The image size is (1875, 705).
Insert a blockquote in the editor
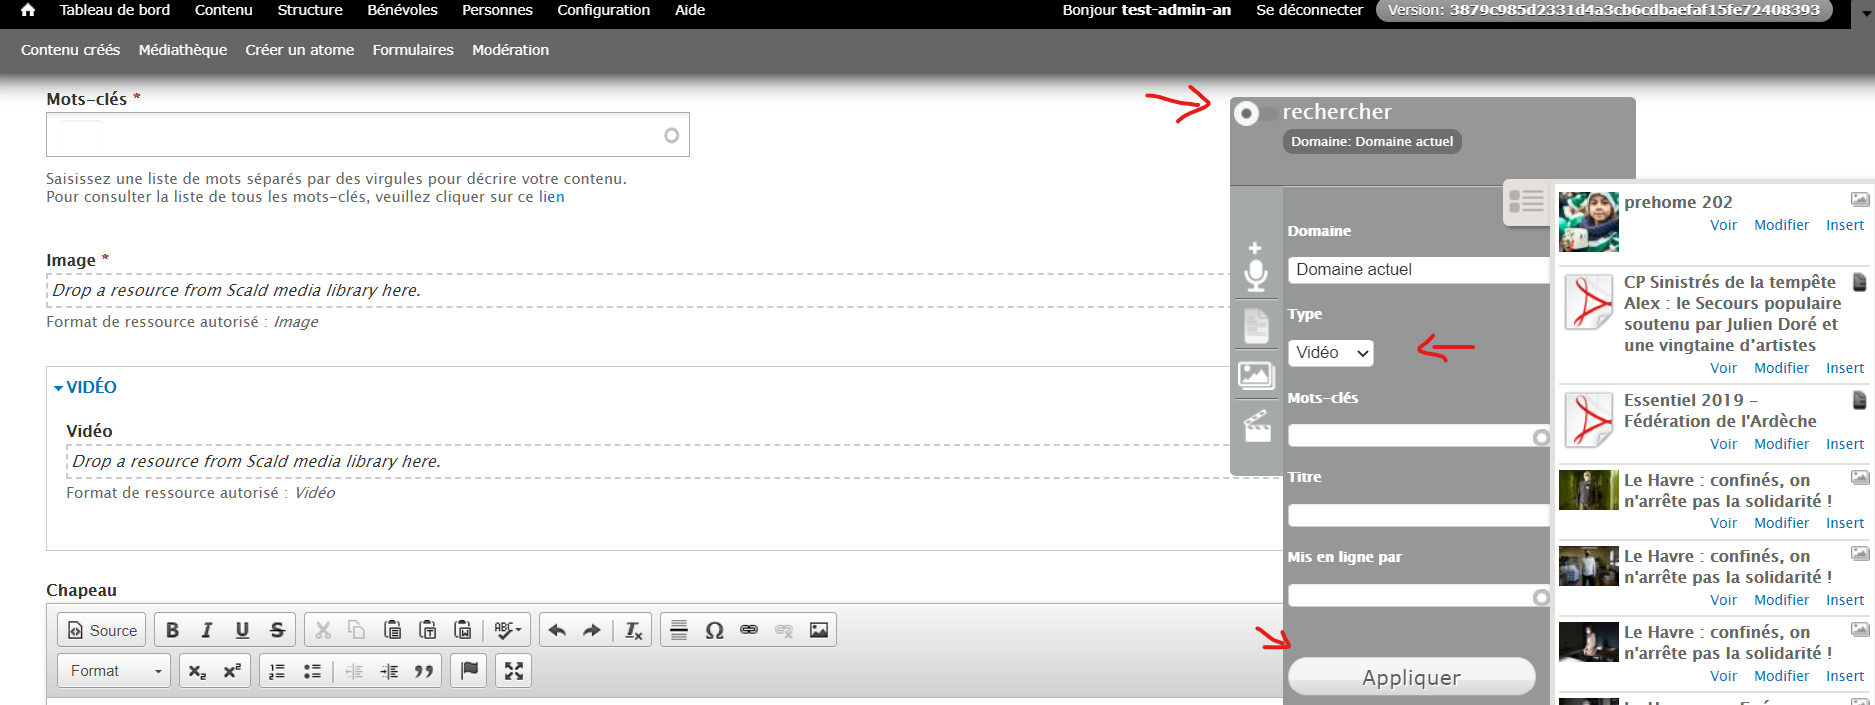pyautogui.click(x=424, y=671)
